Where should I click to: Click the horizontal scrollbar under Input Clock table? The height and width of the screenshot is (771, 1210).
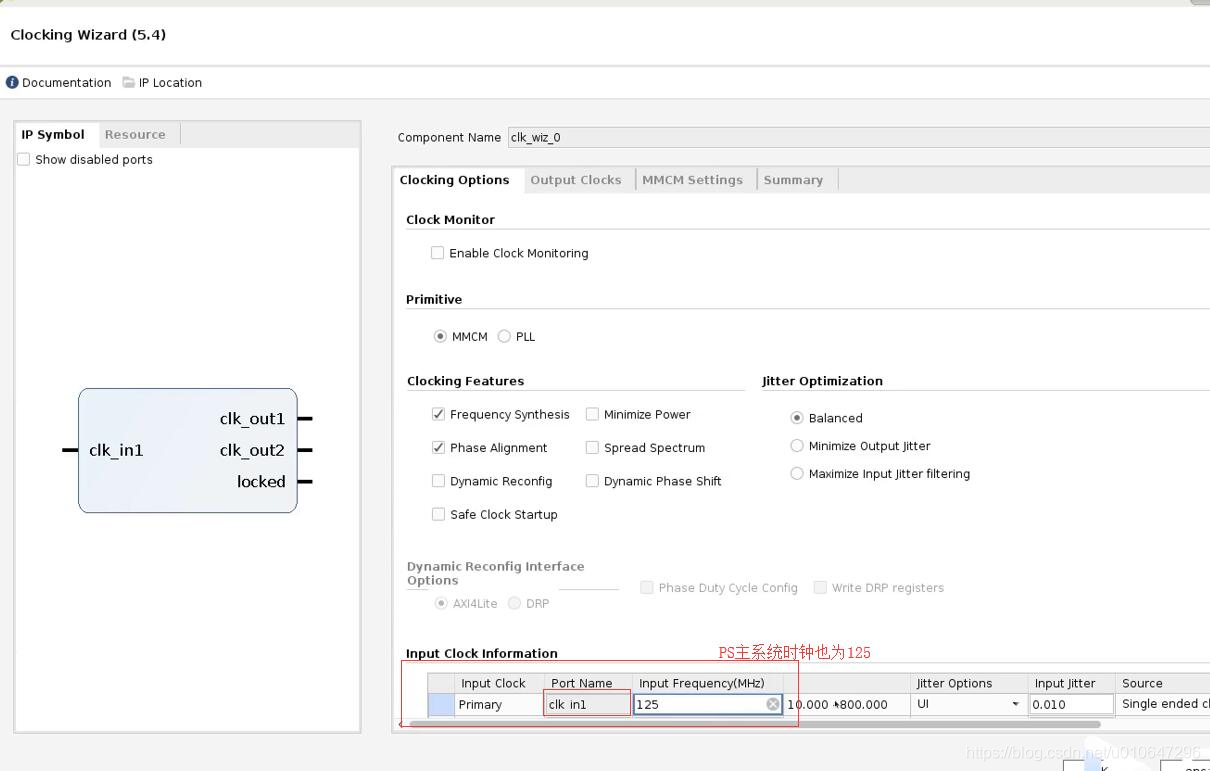pos(755,724)
